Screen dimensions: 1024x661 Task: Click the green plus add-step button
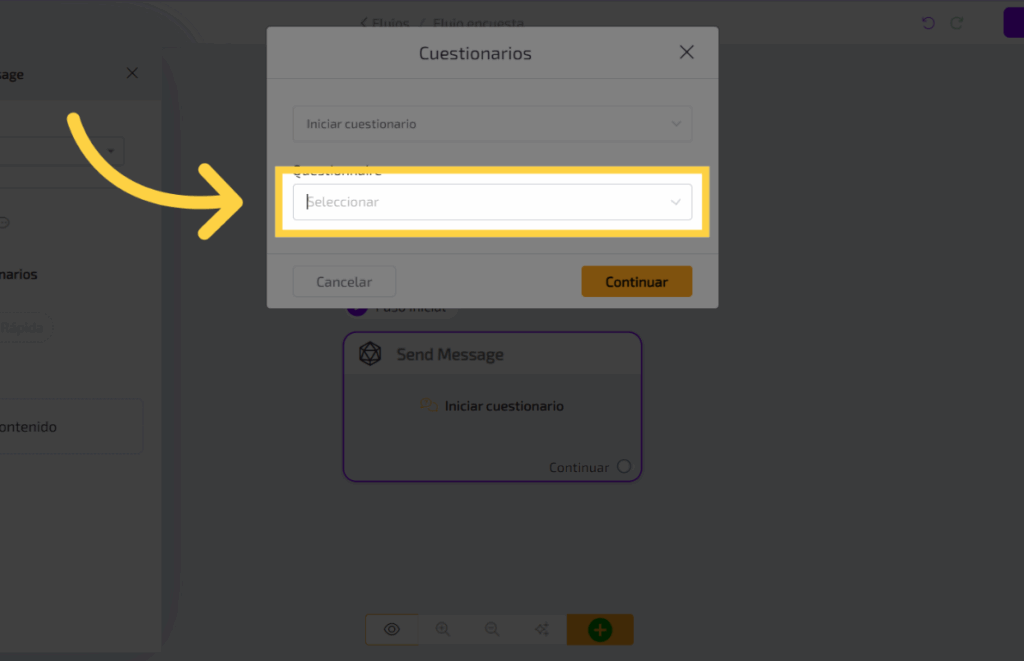(599, 629)
